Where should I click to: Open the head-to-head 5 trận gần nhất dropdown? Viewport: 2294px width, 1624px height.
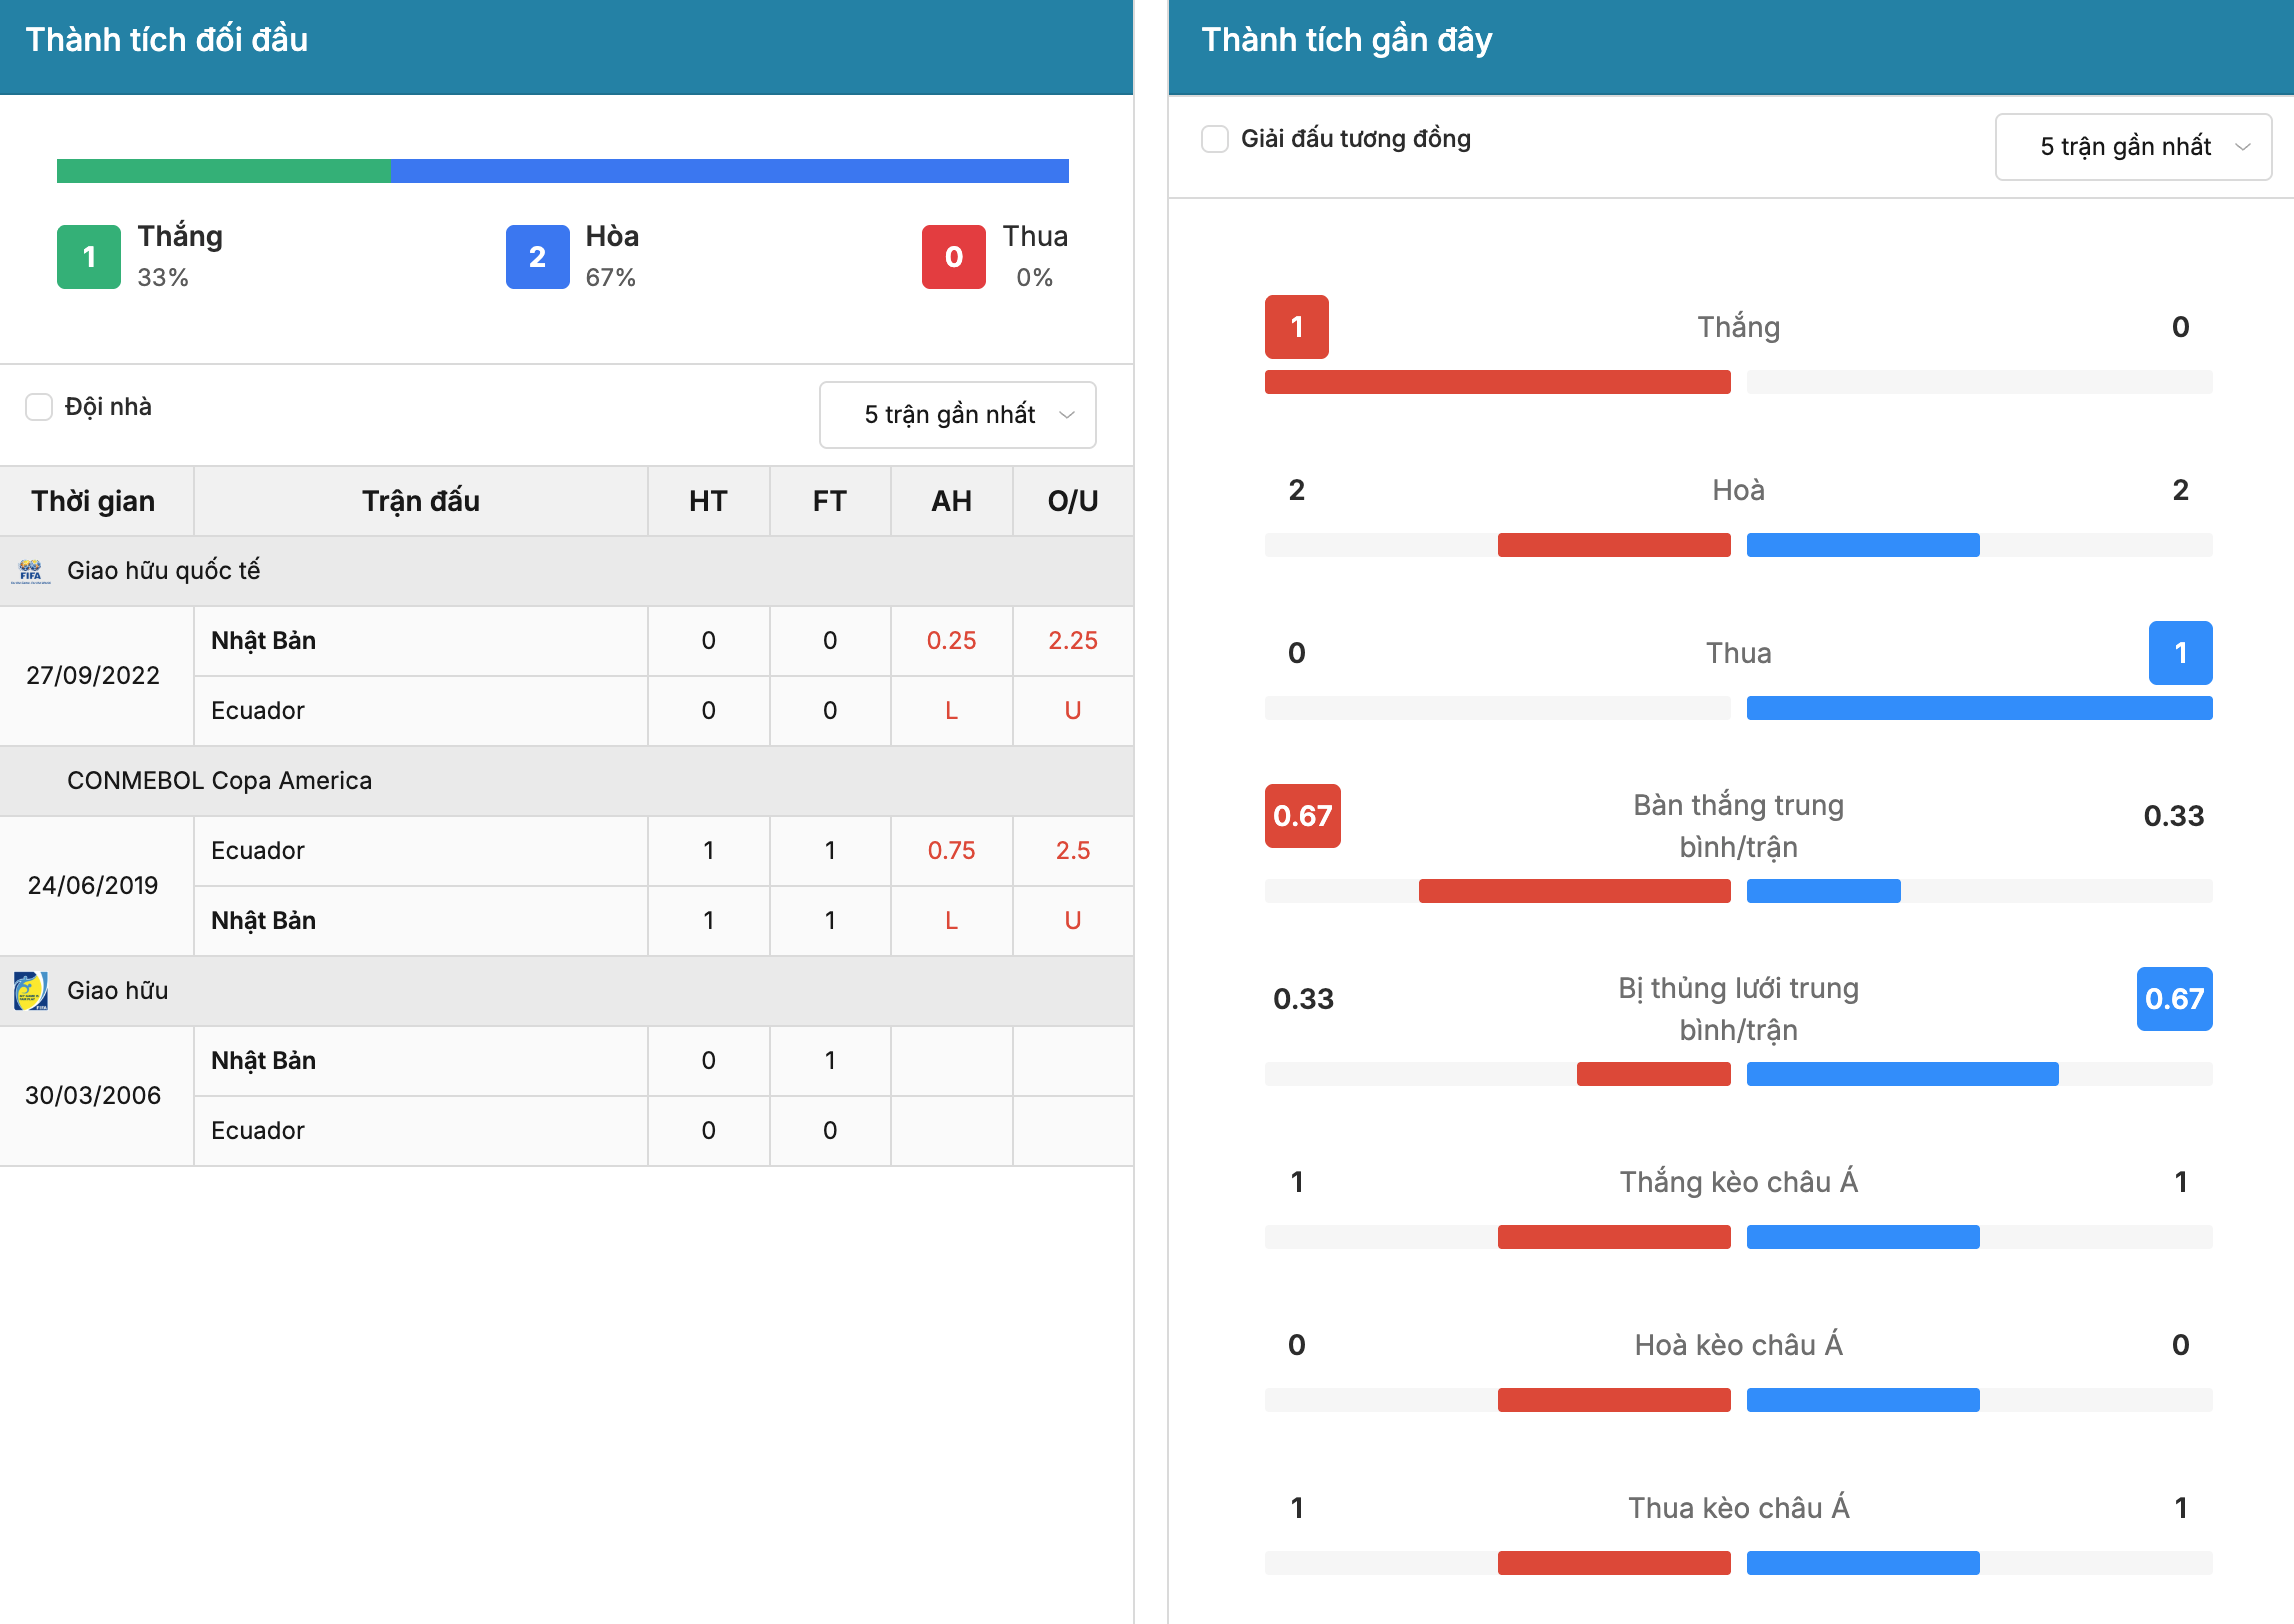click(x=958, y=415)
